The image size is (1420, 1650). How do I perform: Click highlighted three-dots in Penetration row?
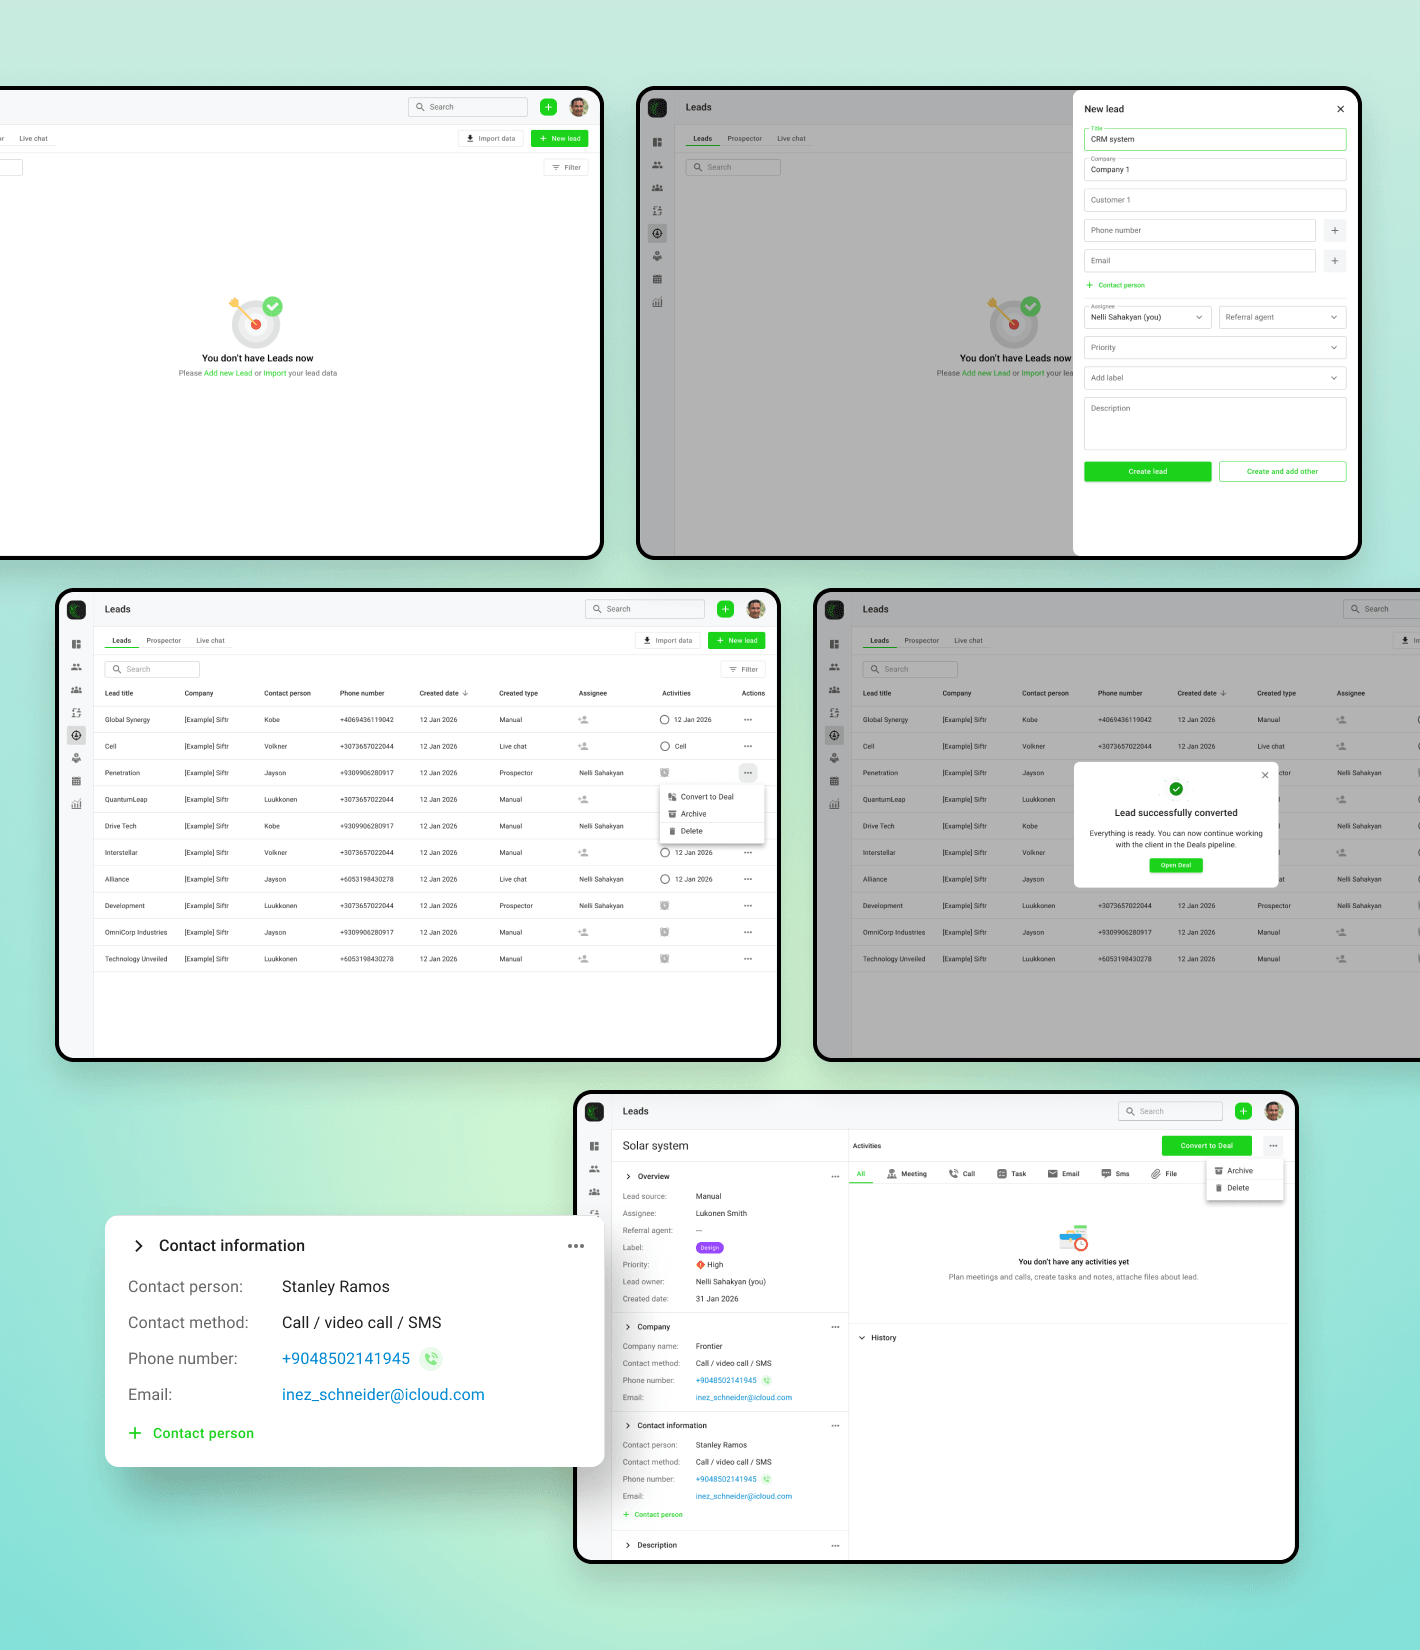click(748, 773)
